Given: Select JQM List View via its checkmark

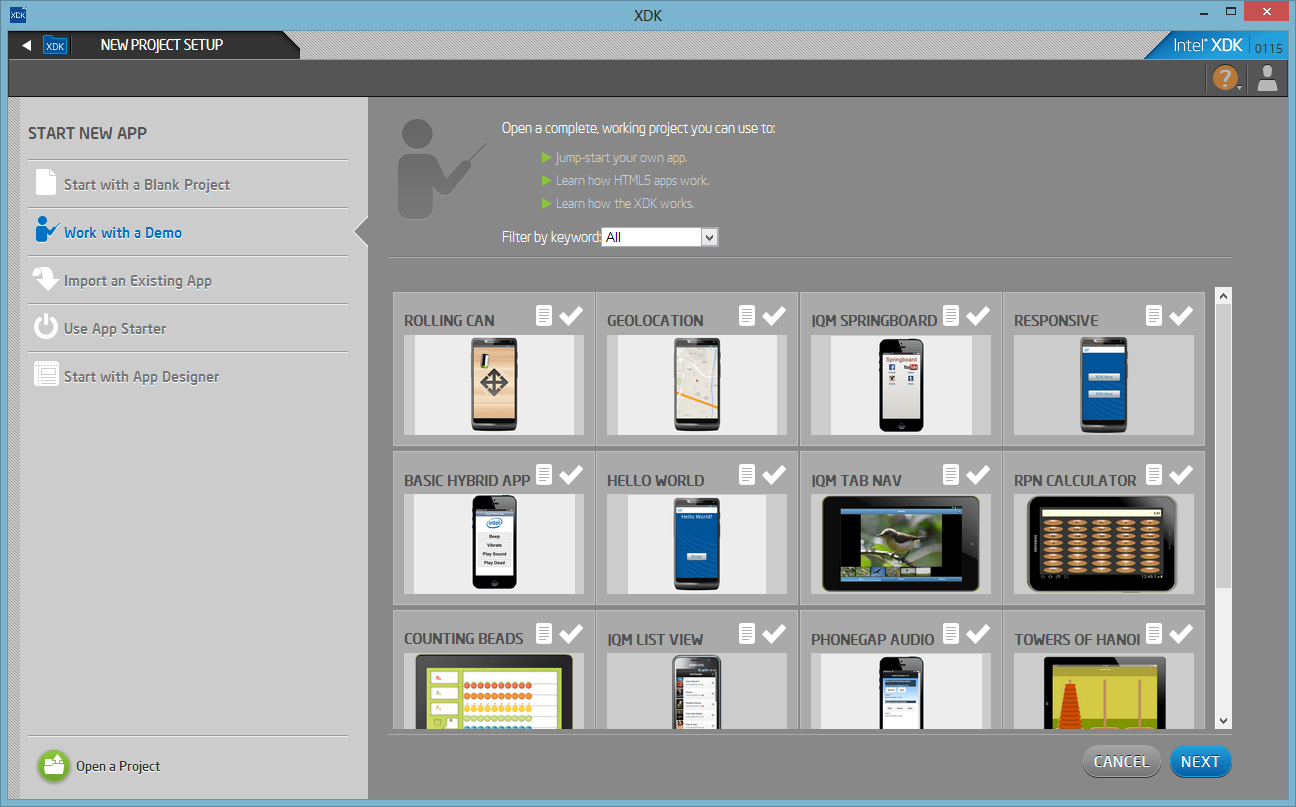Looking at the screenshot, I should pos(774,633).
